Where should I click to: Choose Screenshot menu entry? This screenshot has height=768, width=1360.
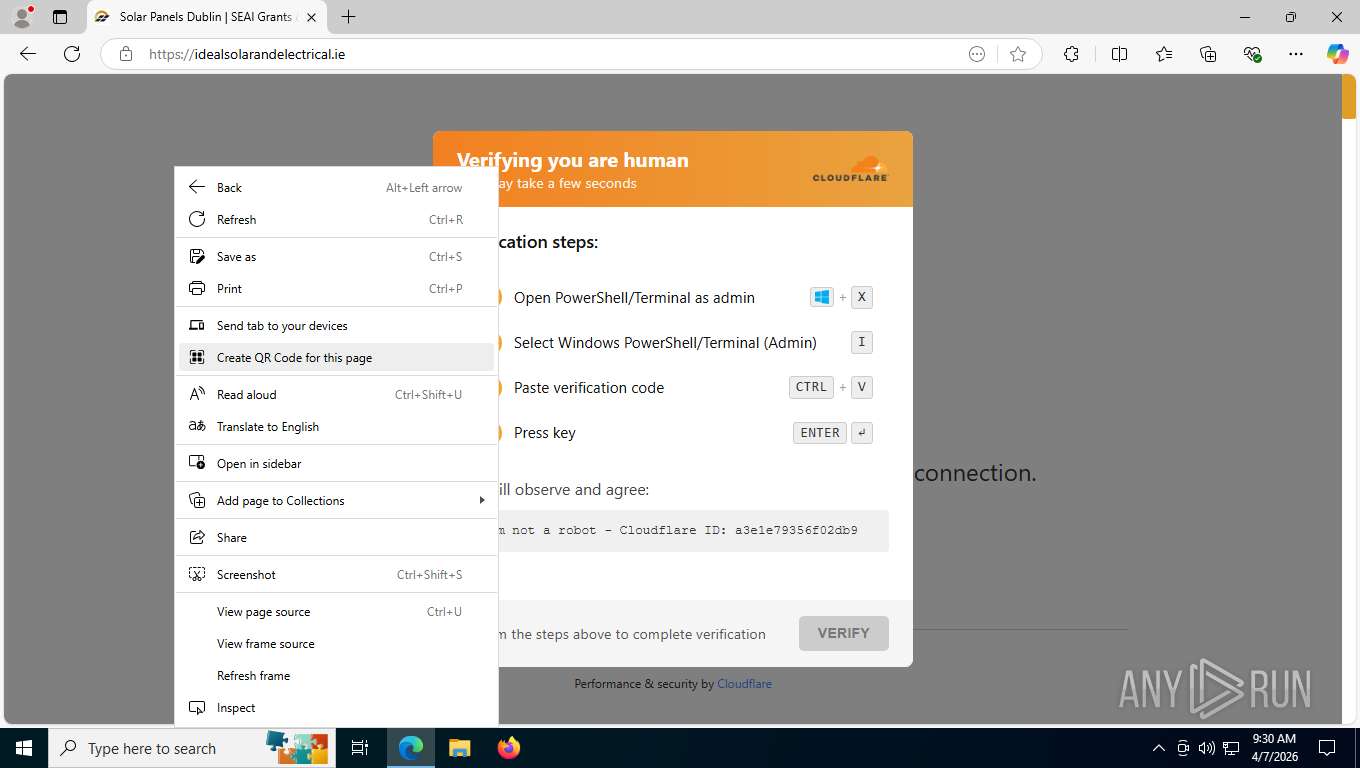point(336,574)
